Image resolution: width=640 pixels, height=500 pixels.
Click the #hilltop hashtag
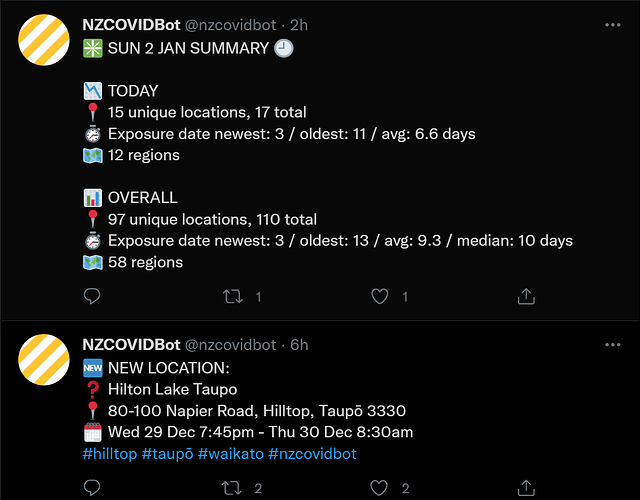(110, 454)
